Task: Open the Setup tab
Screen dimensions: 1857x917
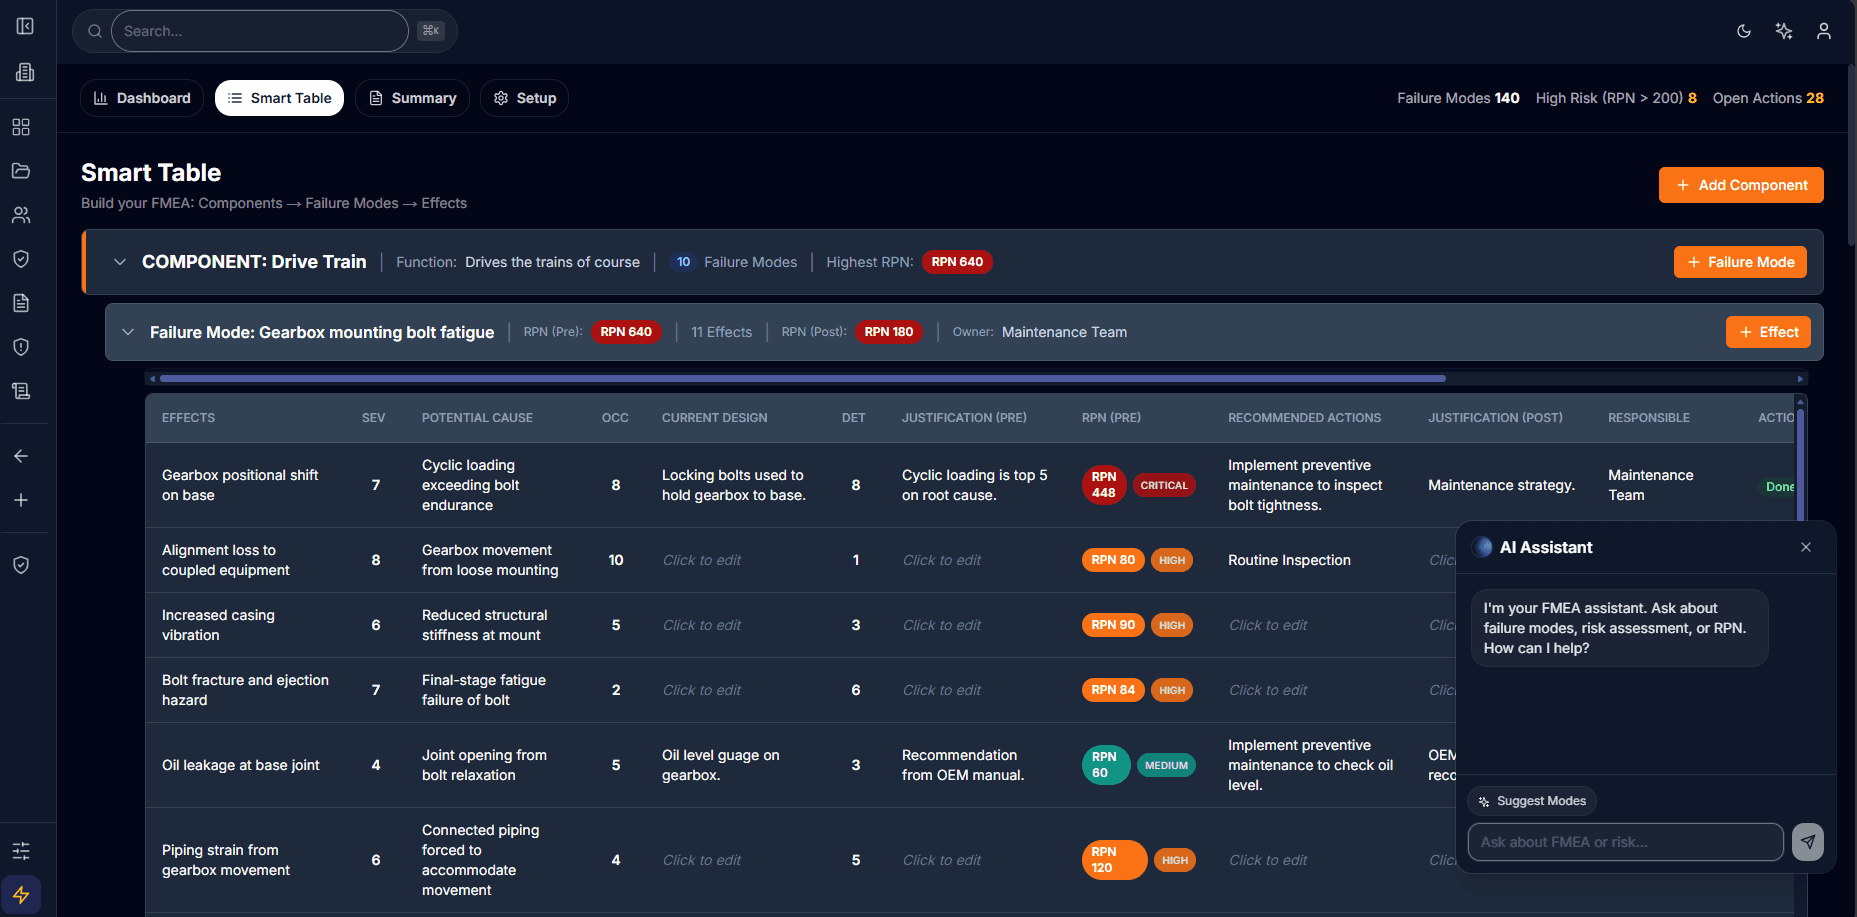Action: 525,98
